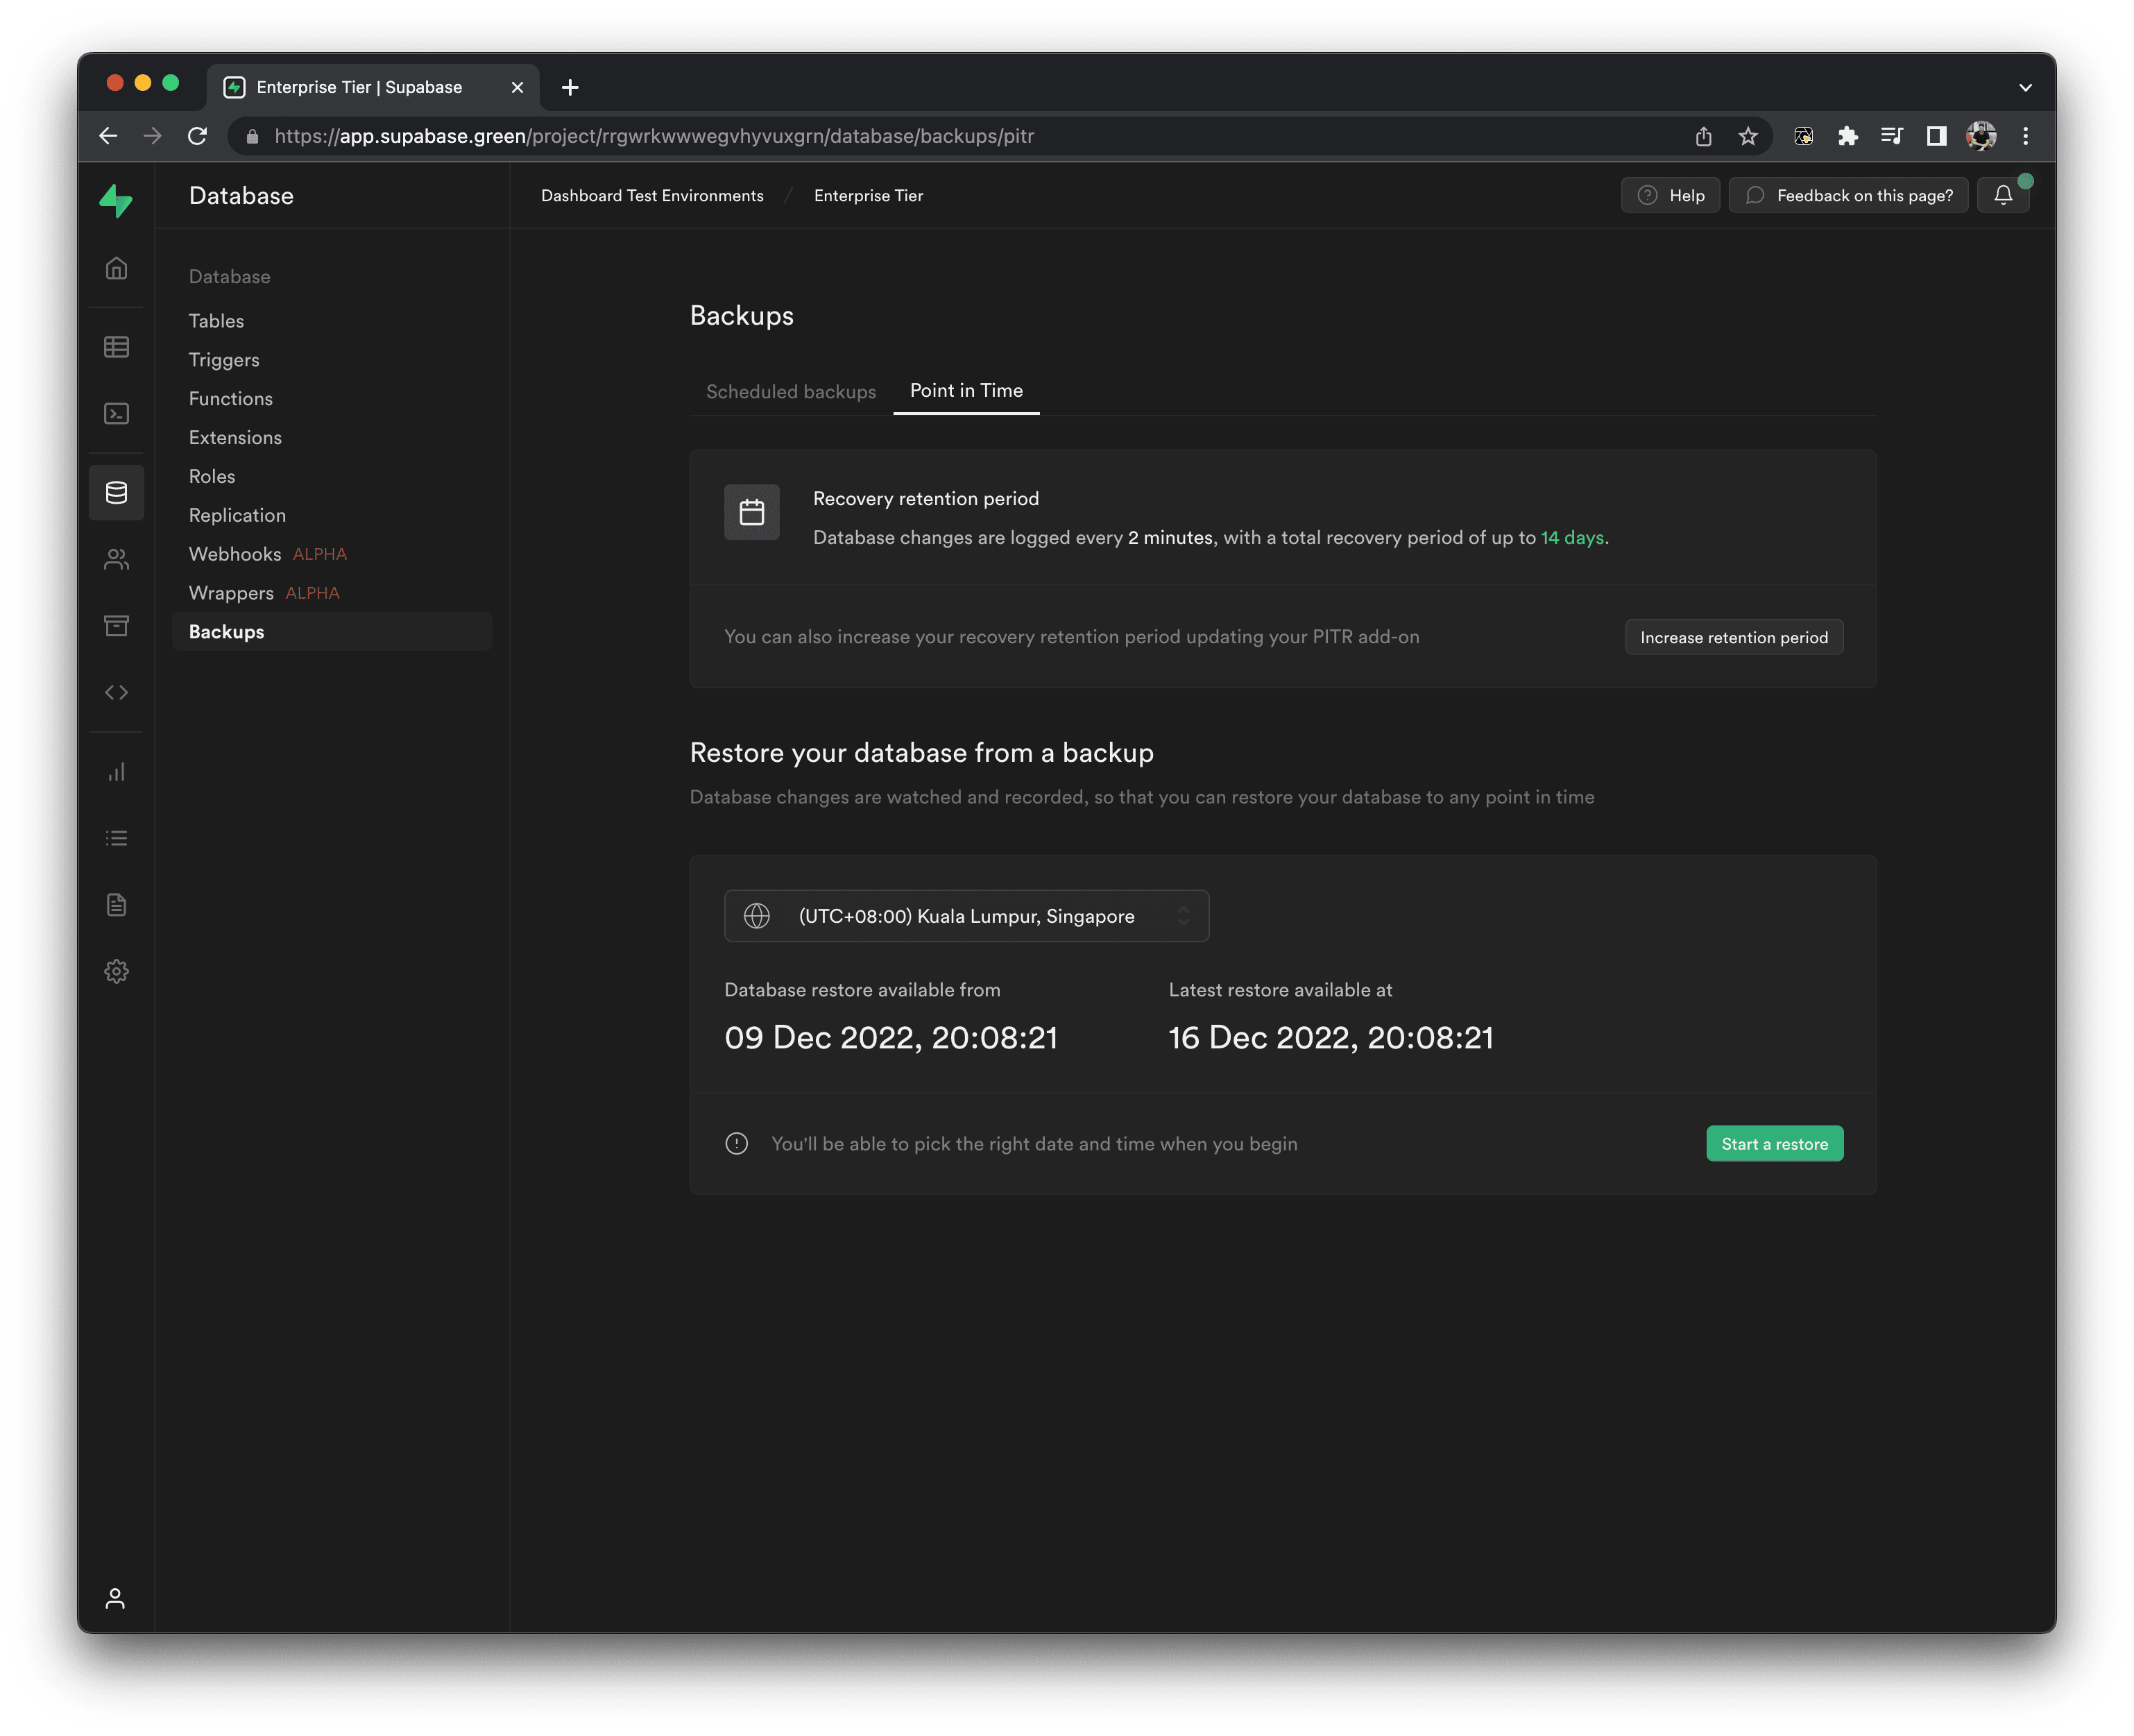This screenshot has width=2134, height=1736.
Task: Open the media controls icon in toolbar
Action: point(1892,136)
